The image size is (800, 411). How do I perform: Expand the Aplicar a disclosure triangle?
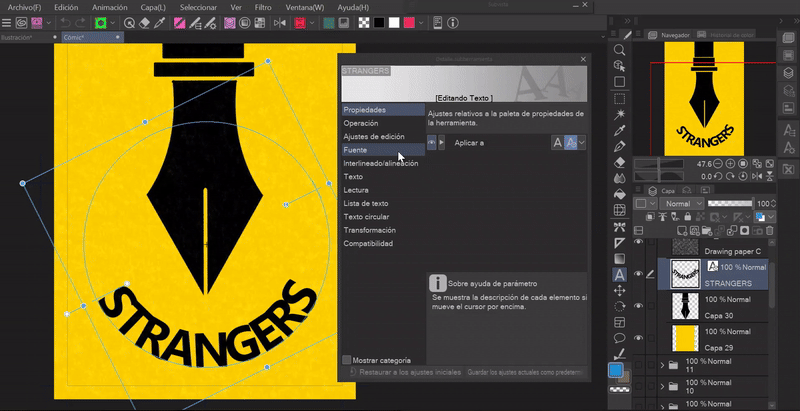(x=442, y=143)
